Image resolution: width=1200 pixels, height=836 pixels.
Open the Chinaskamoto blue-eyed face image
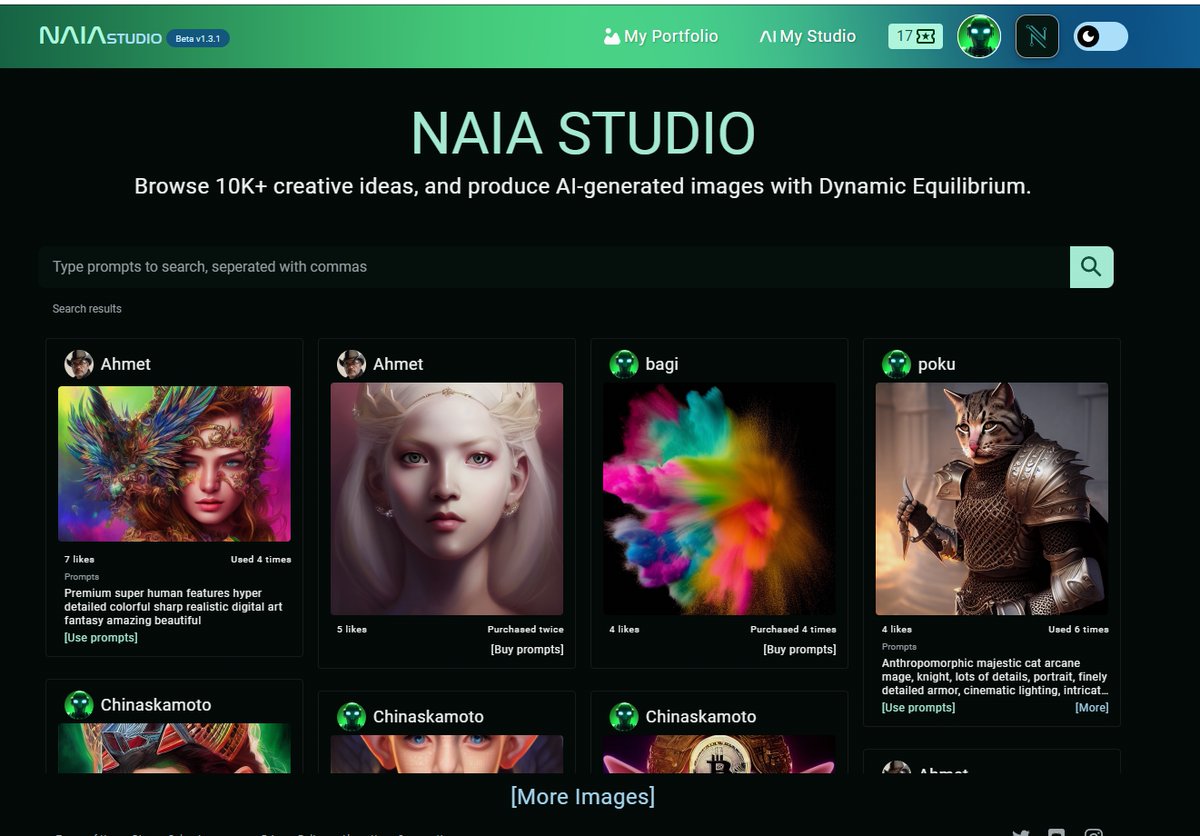(447, 754)
